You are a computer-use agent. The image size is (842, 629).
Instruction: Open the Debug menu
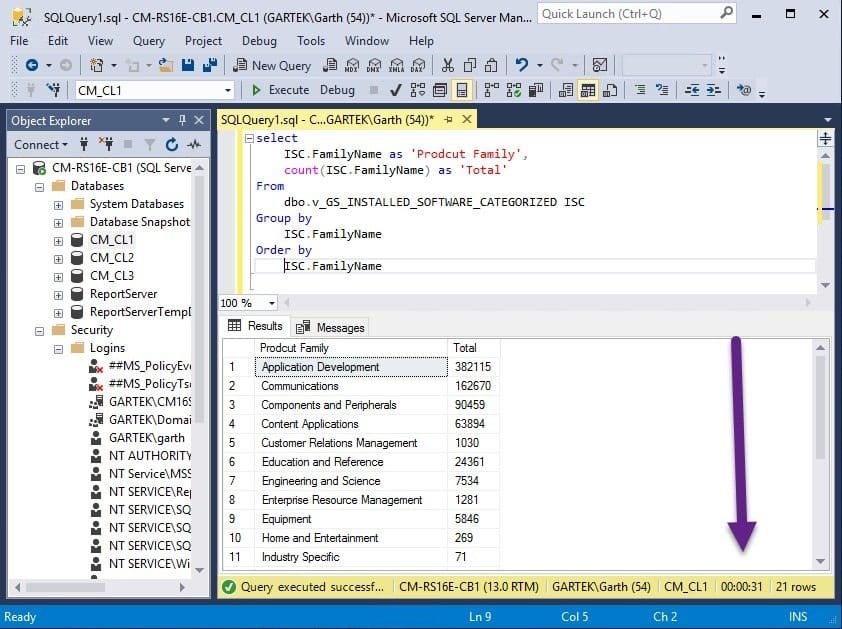click(259, 41)
